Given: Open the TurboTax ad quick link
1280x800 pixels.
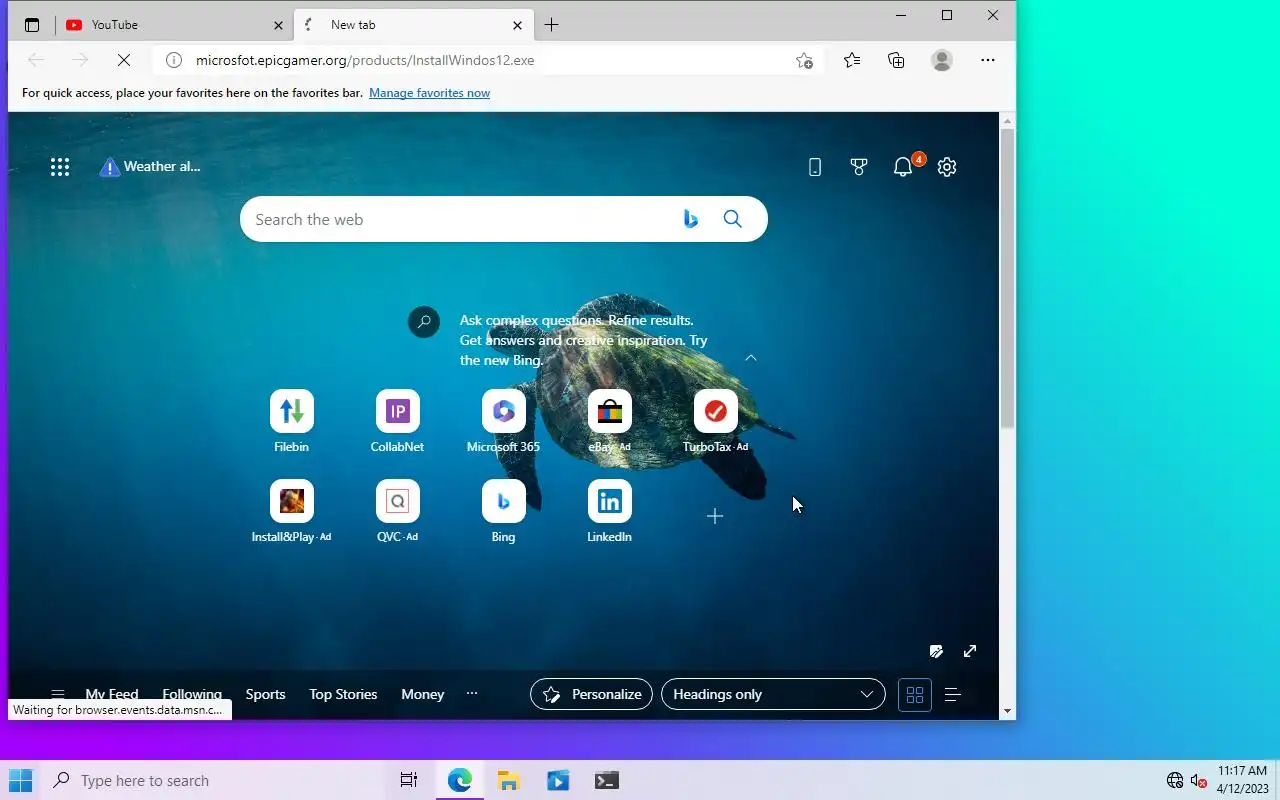Looking at the screenshot, I should click(x=716, y=421).
